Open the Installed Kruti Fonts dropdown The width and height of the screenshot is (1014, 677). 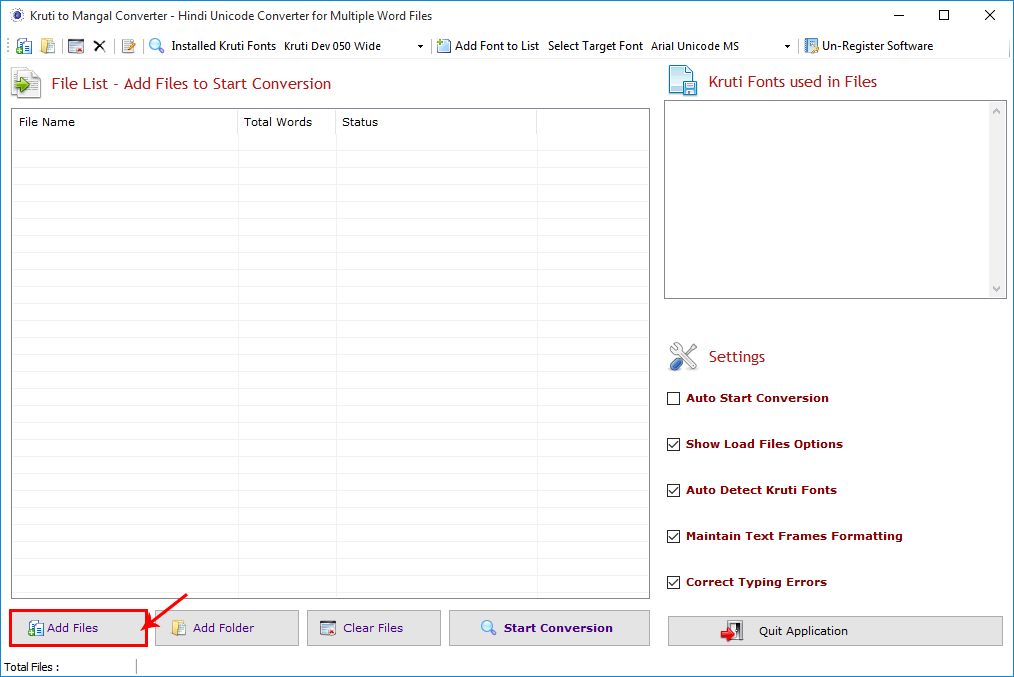[x=353, y=46]
